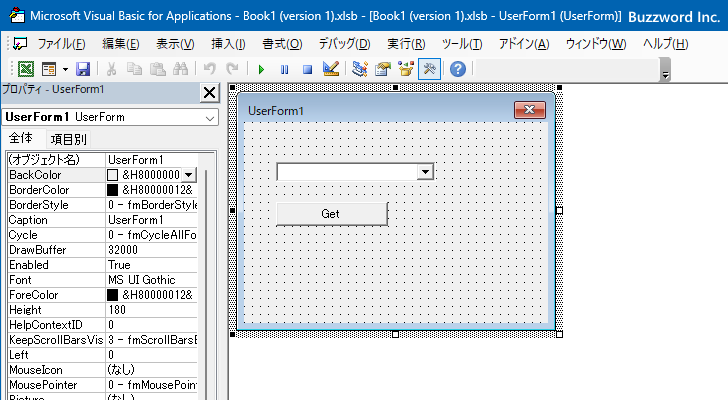
Task: Click the Toolbox icon in toolbar
Action: click(x=429, y=69)
